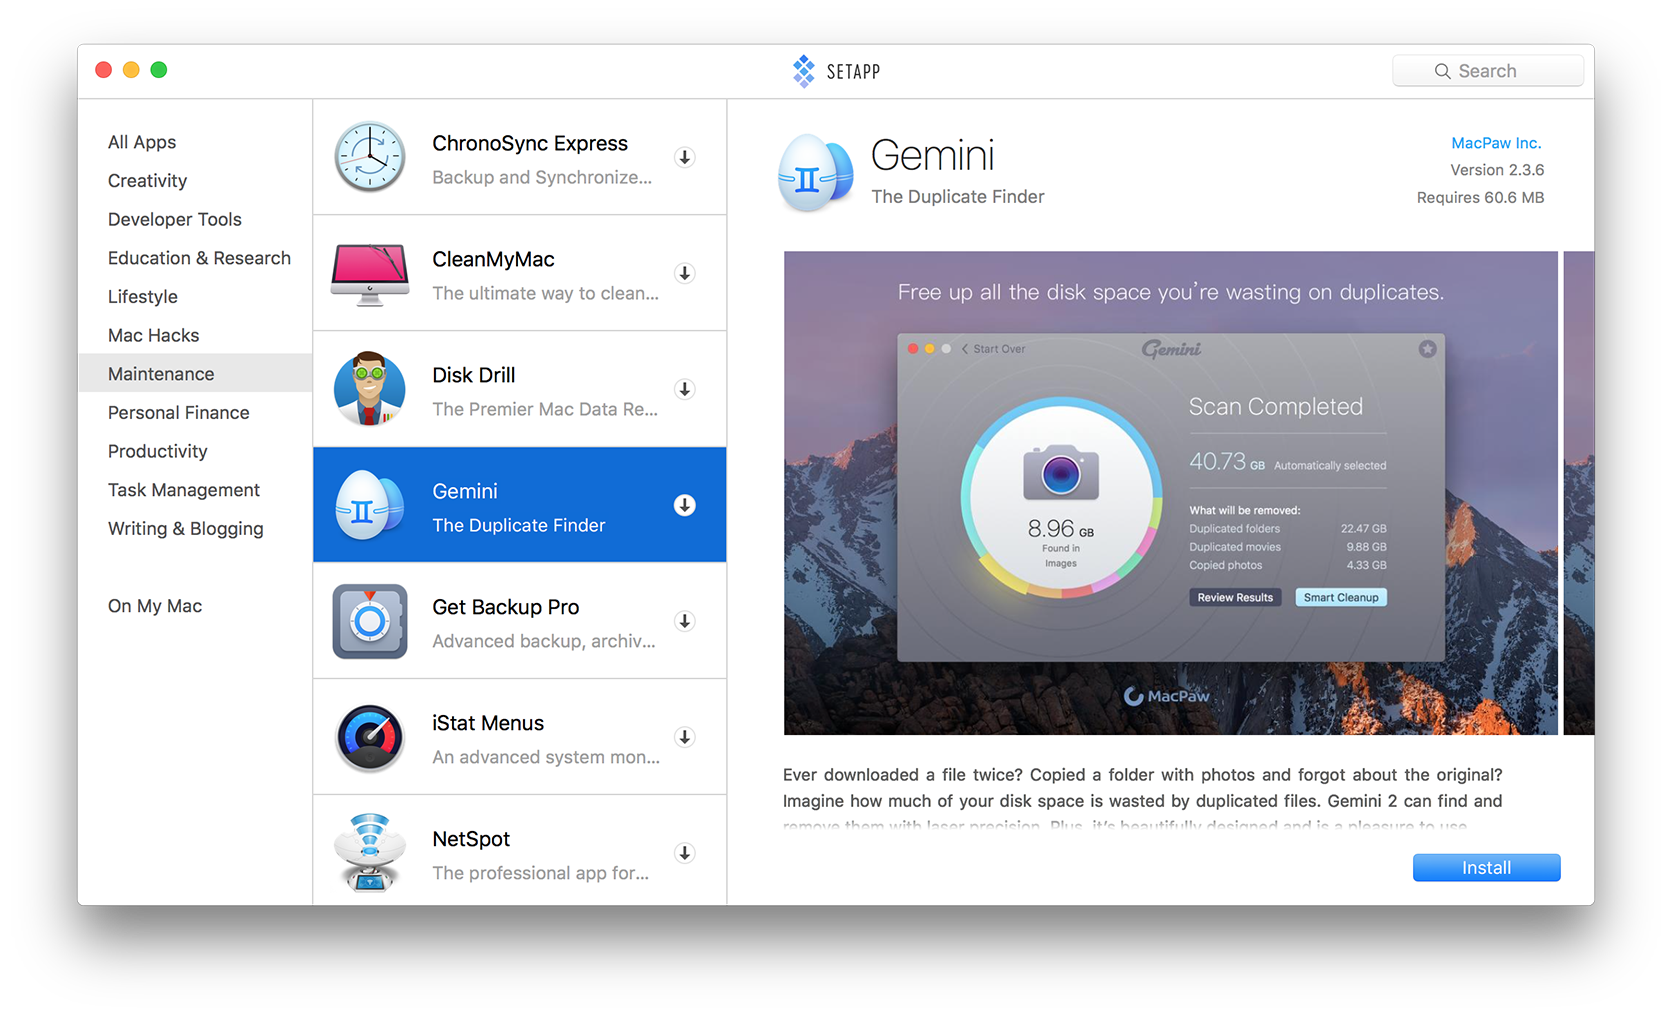
Task: Click the magnifier icon in Search field
Action: pyautogui.click(x=1442, y=71)
